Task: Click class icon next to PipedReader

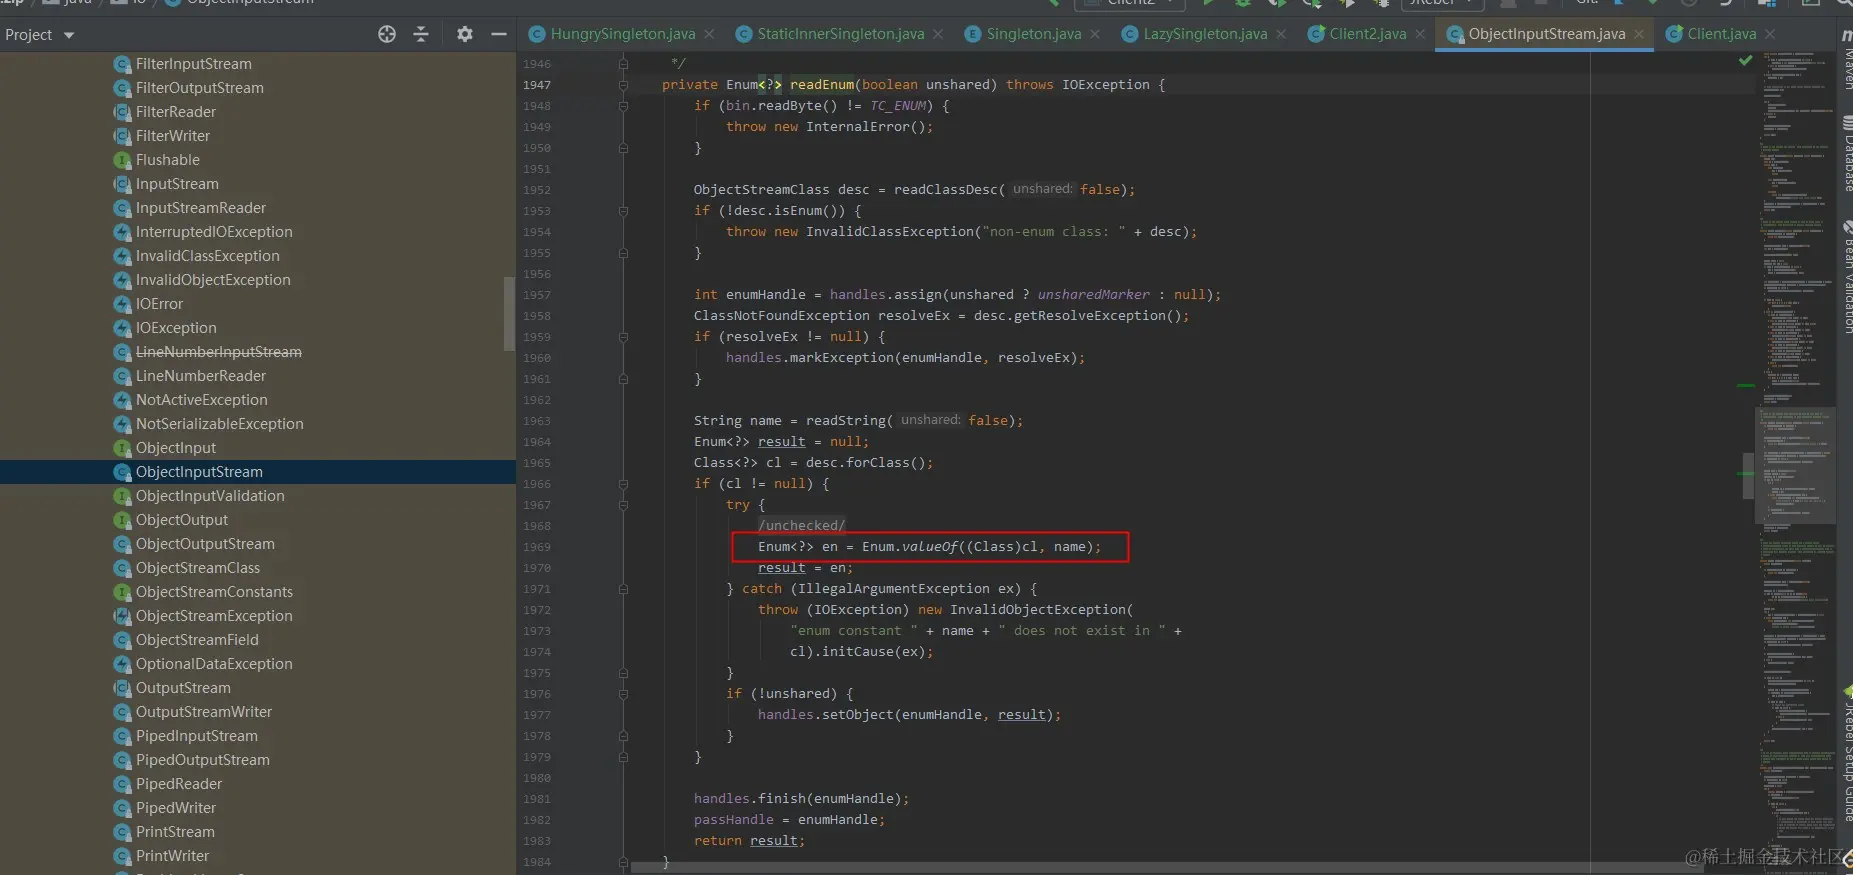Action: (122, 784)
